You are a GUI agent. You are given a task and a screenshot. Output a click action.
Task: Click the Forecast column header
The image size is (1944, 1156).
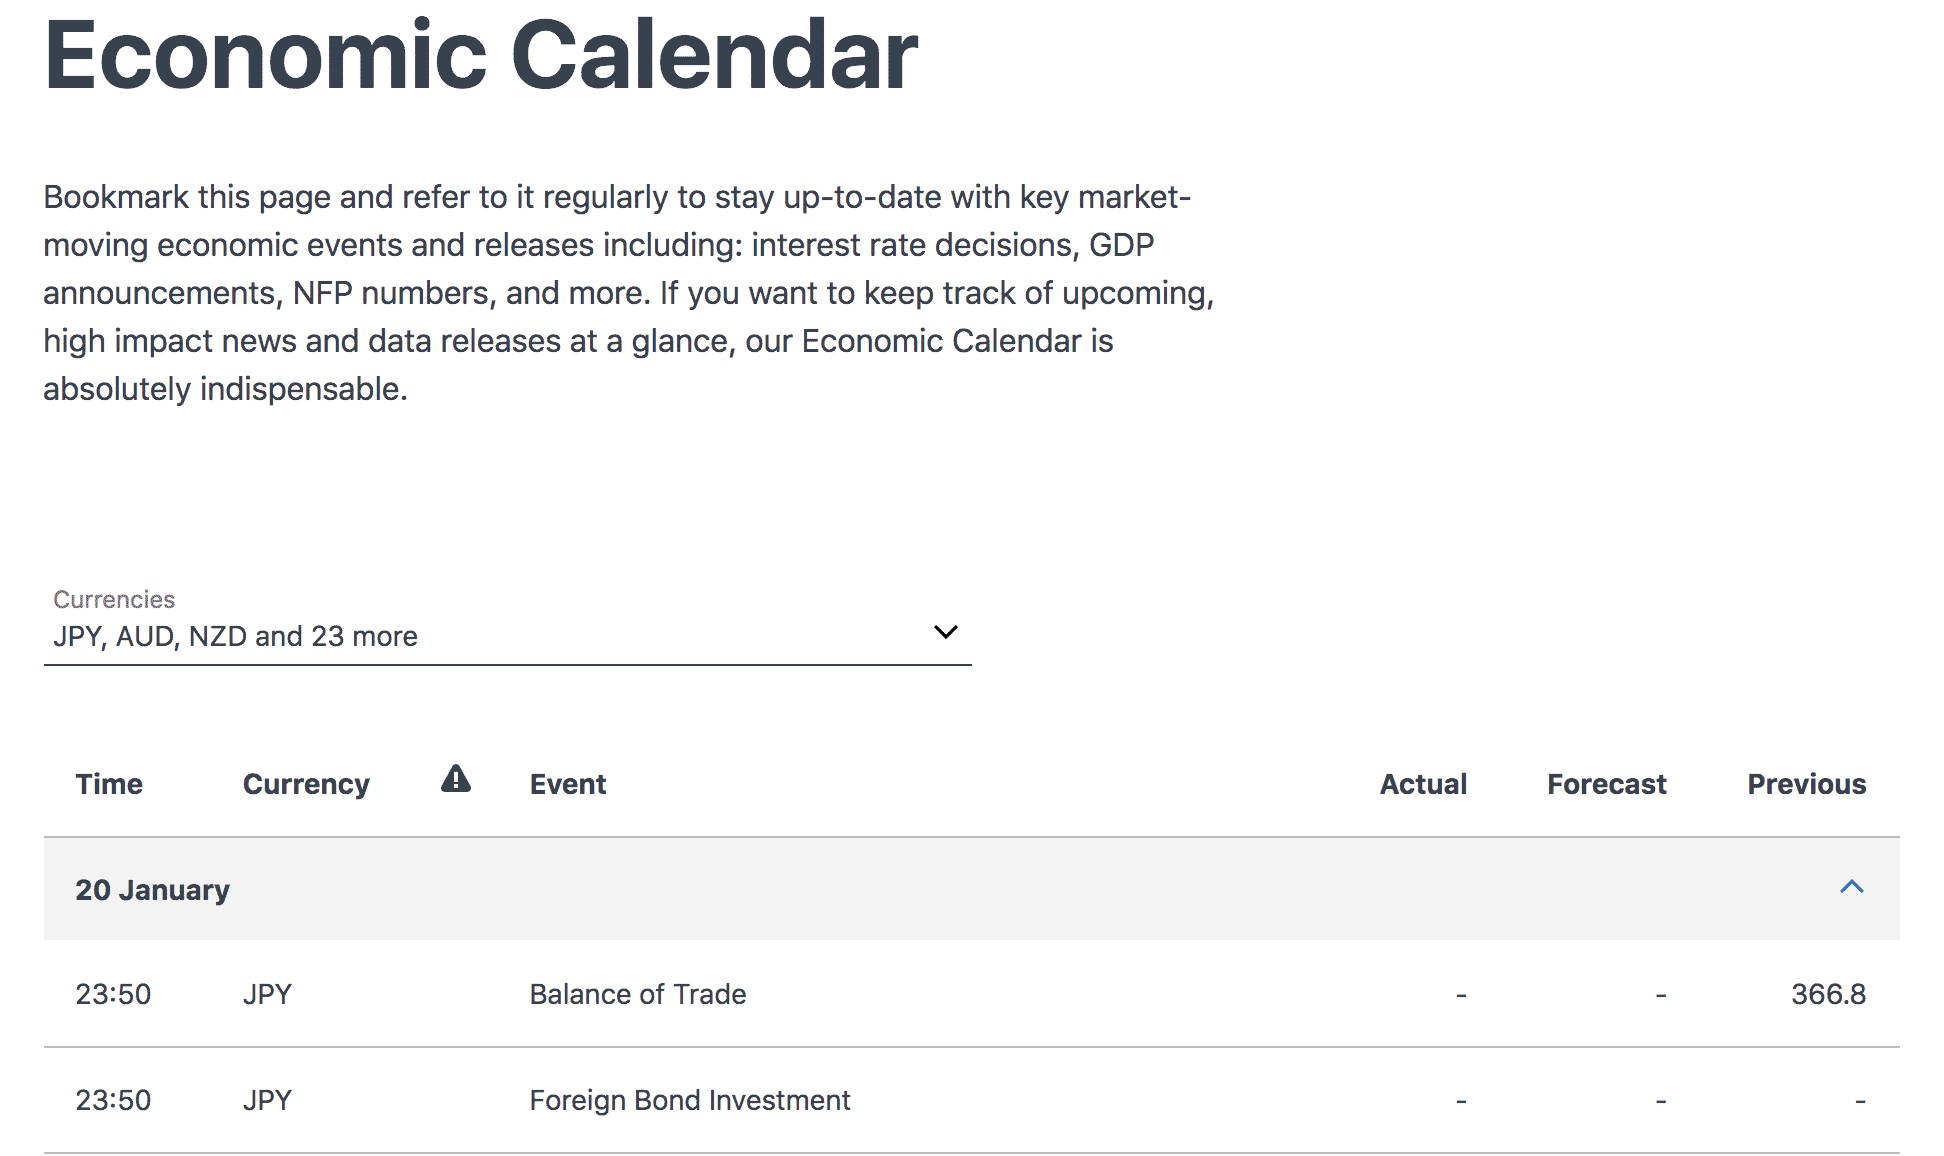[1607, 784]
